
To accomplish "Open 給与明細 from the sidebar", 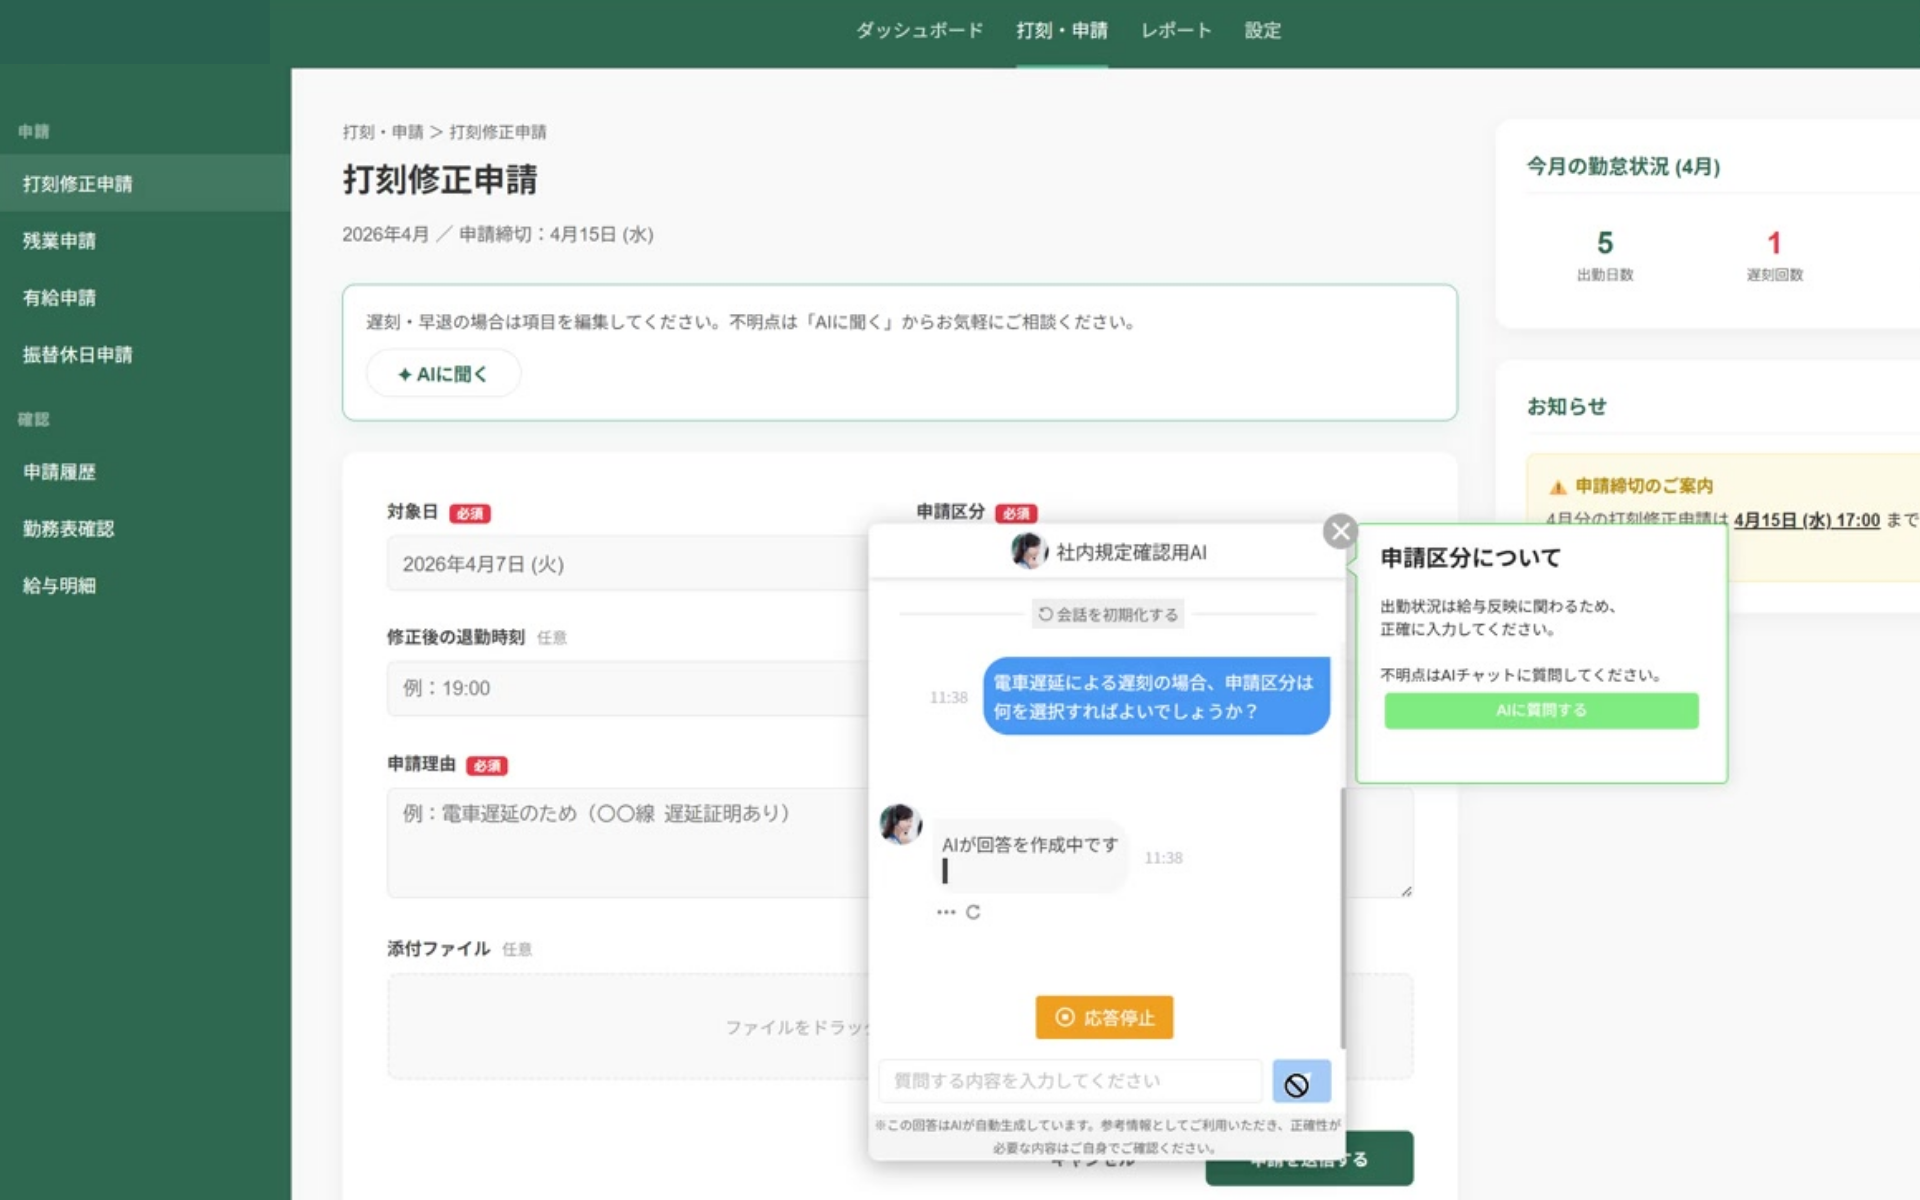I will [x=60, y=586].
